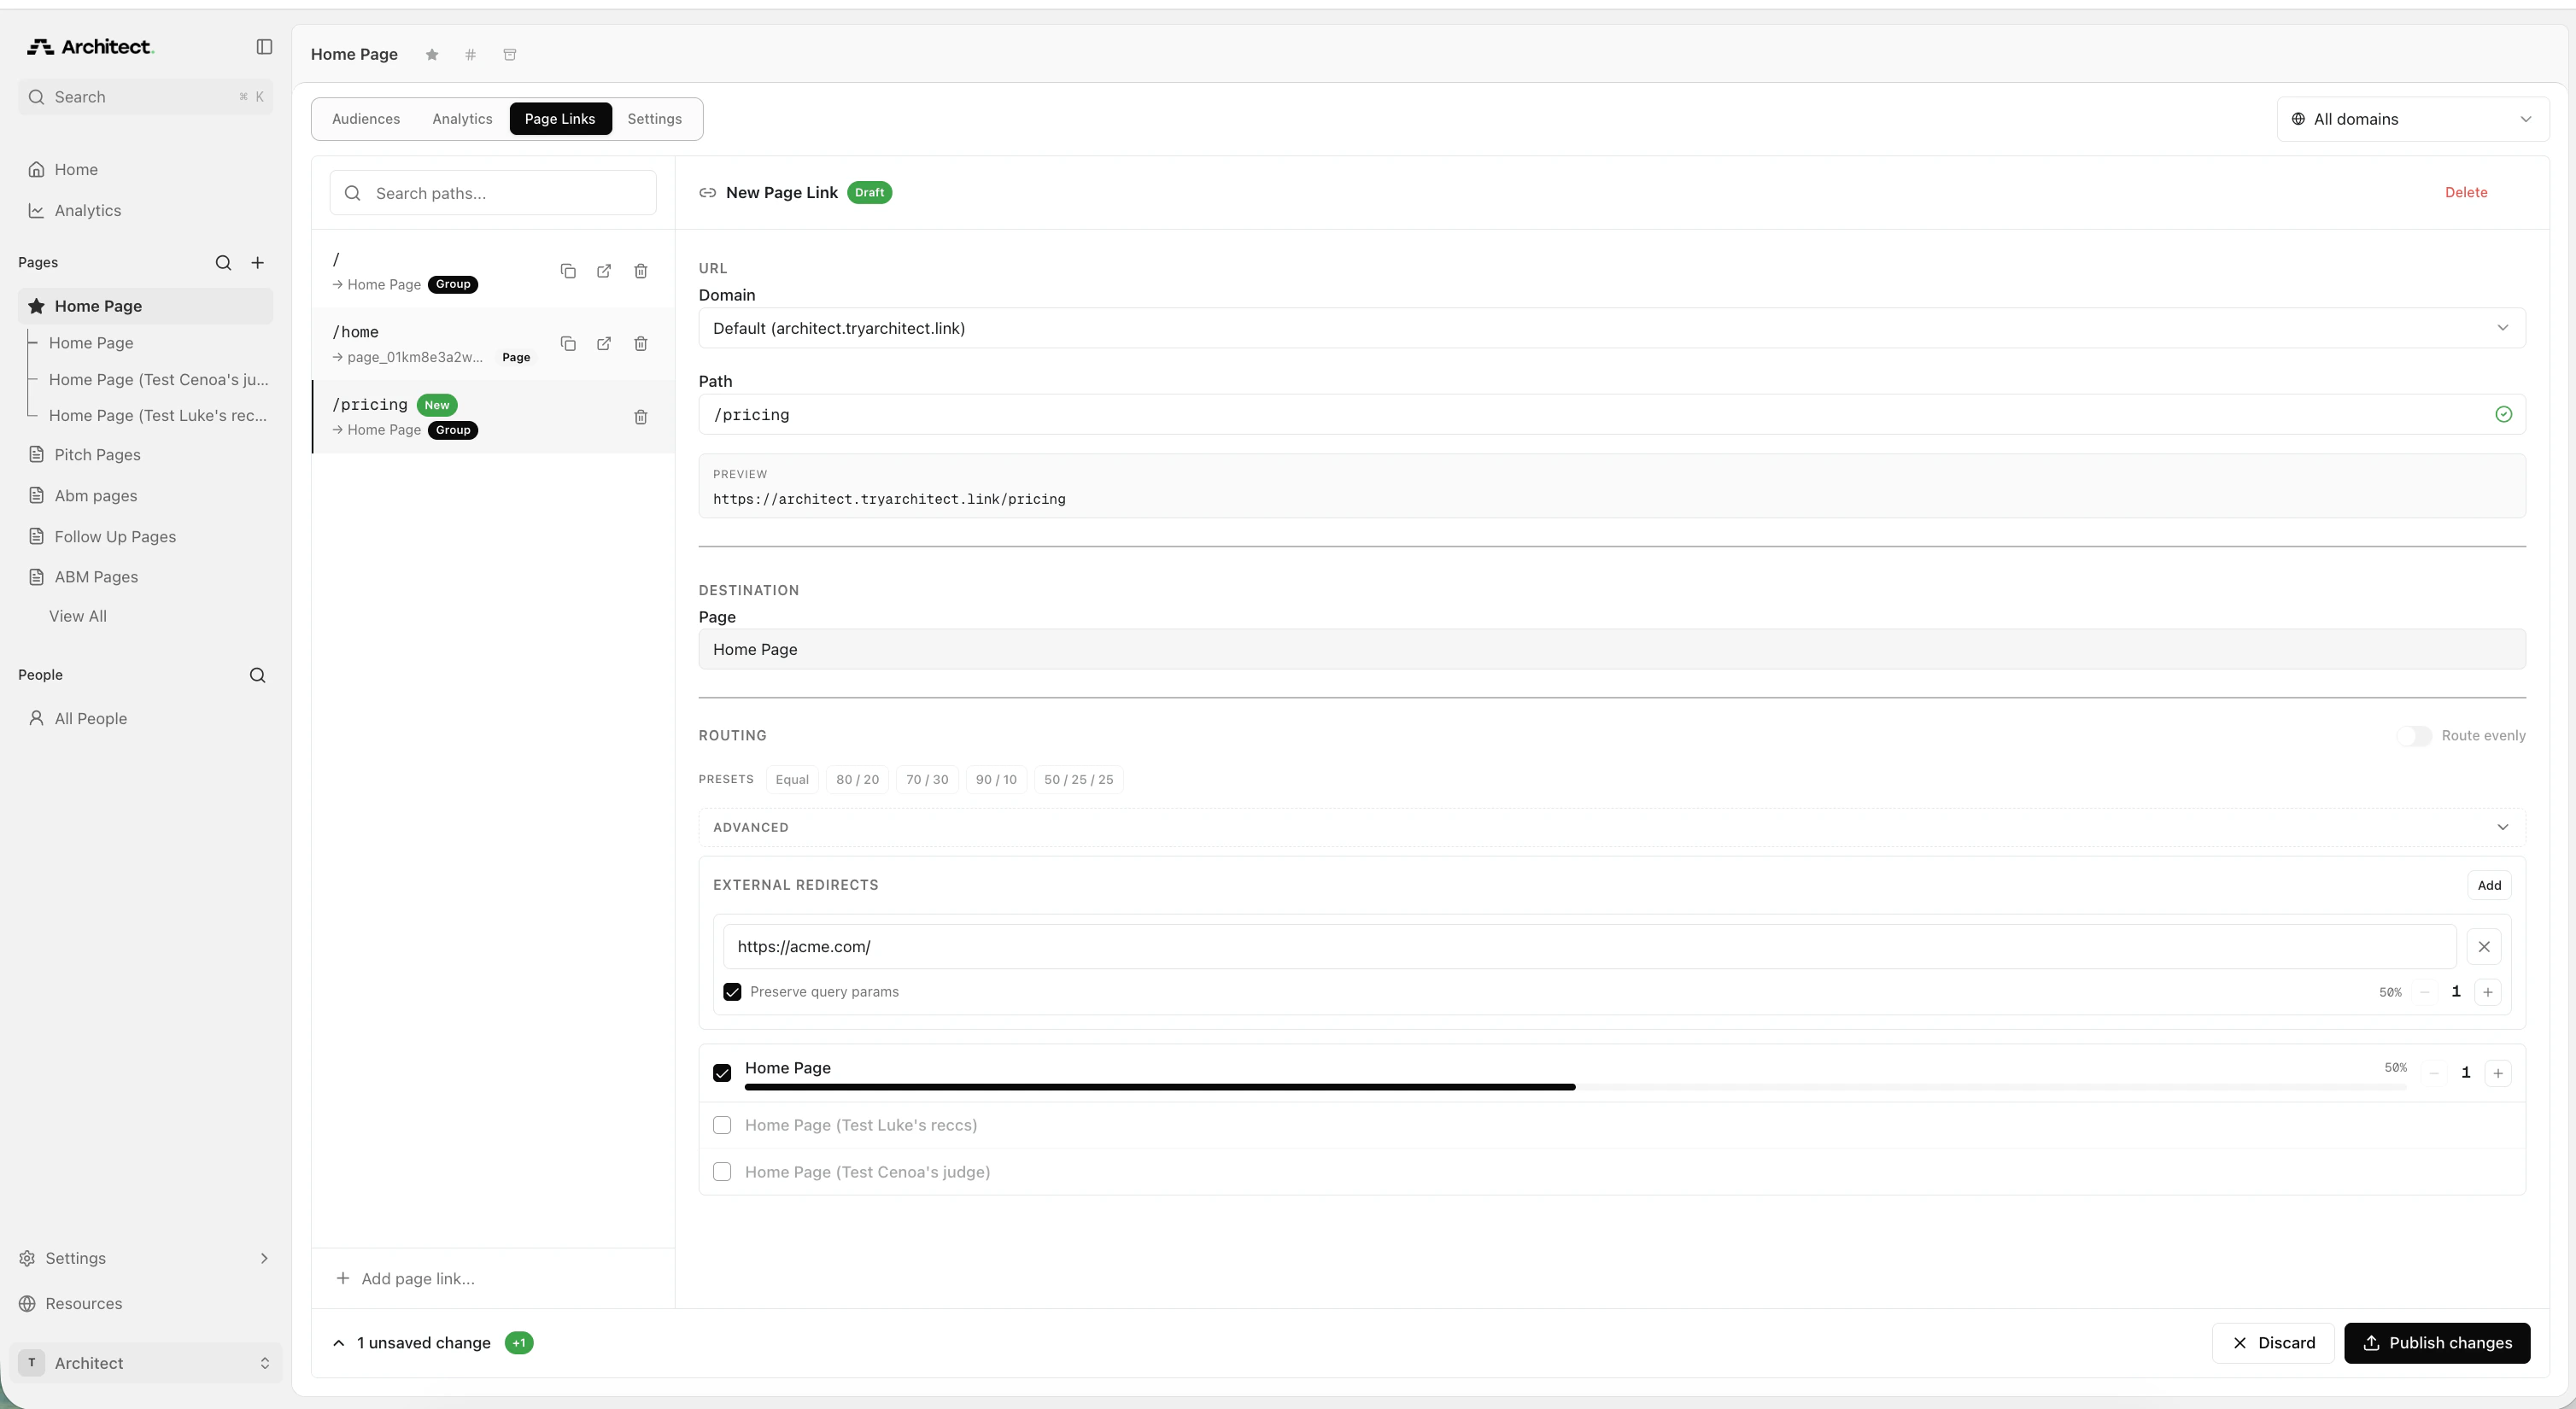Viewport: 2576px width, 1409px height.
Task: Archive Home Page using the archive icon
Action: pyautogui.click(x=510, y=55)
